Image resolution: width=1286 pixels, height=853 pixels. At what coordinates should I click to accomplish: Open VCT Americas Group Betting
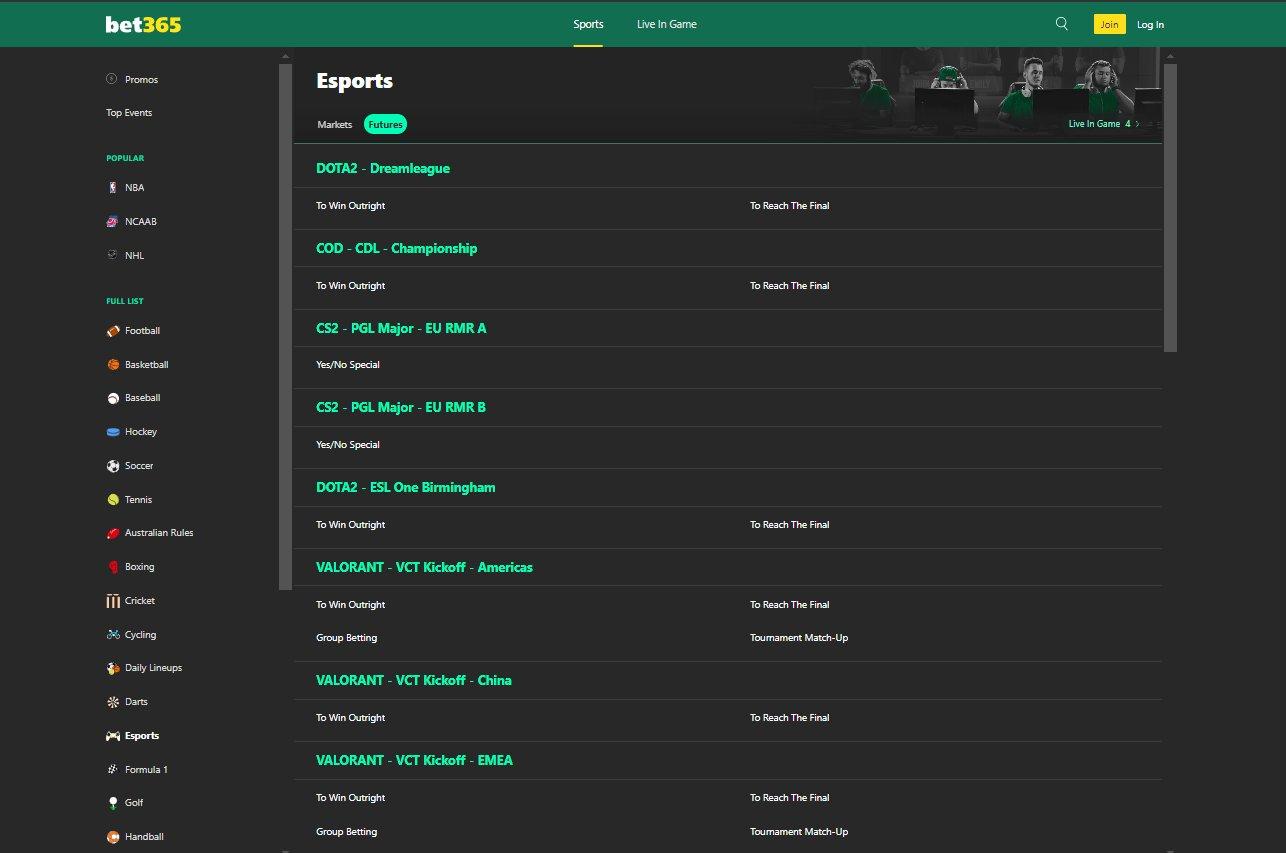tap(347, 638)
